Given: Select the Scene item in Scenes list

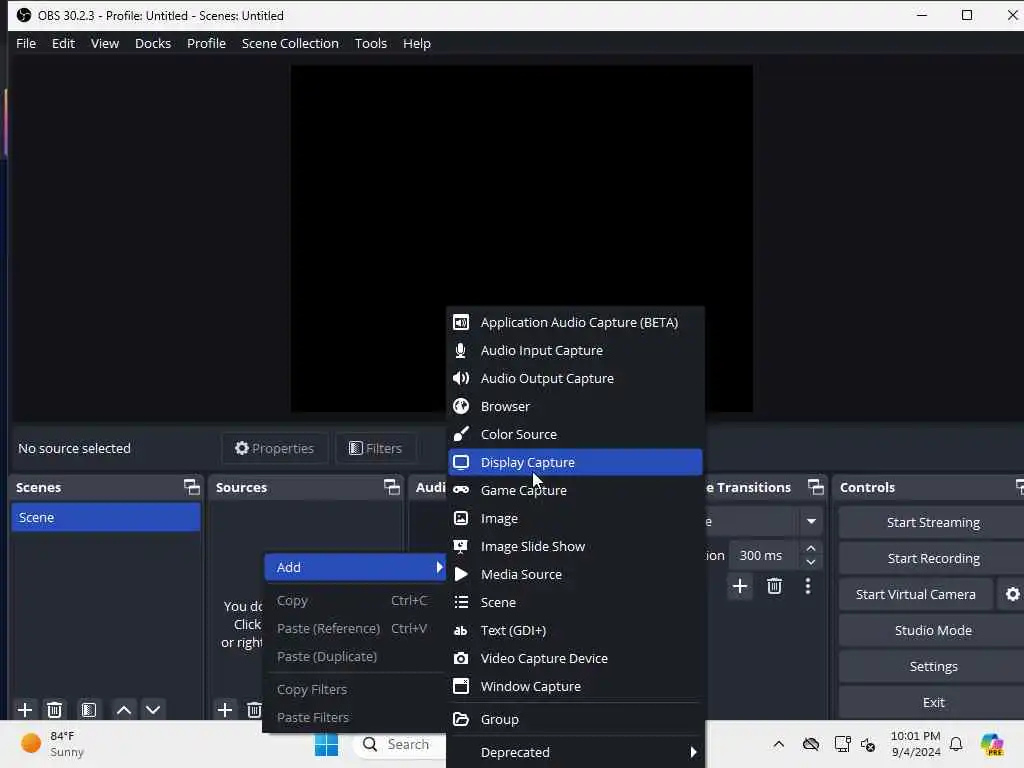Looking at the screenshot, I should (106, 517).
